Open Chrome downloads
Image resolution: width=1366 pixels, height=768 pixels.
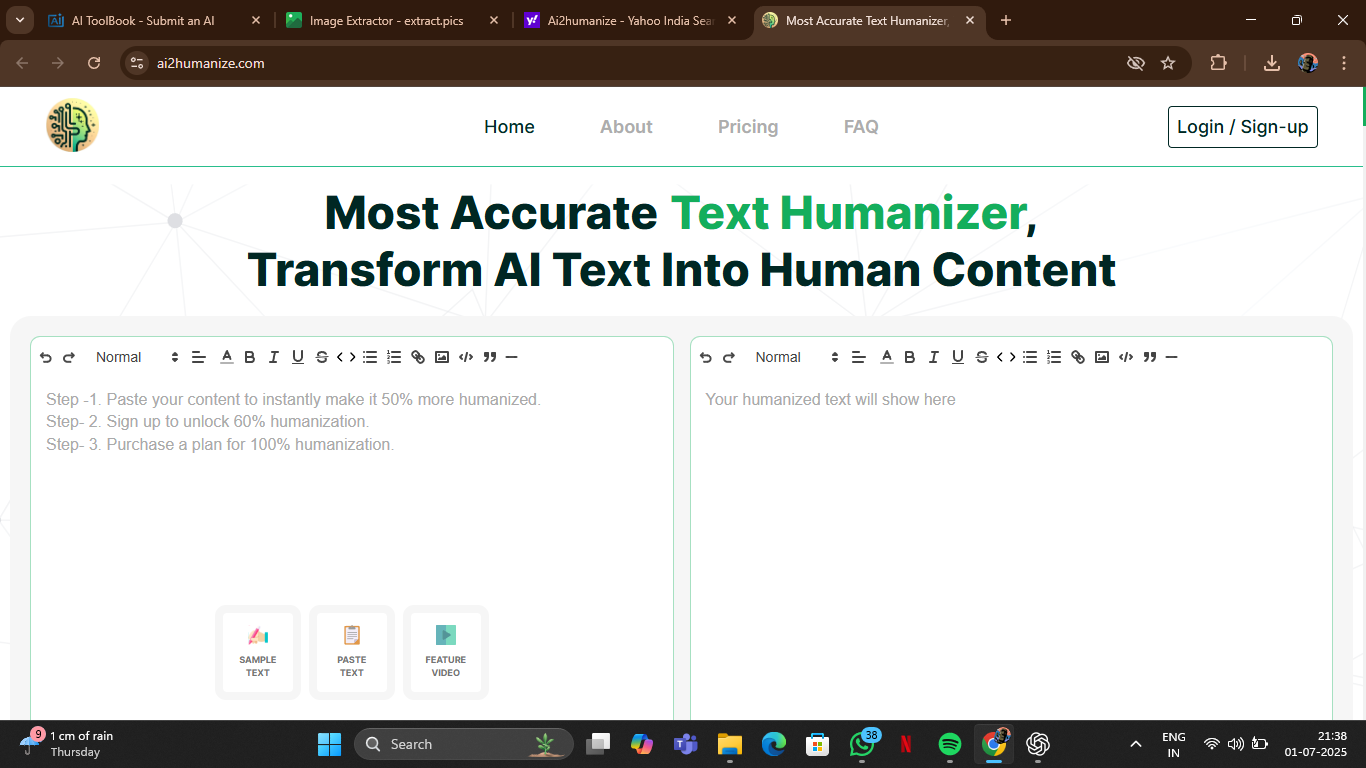1272,63
